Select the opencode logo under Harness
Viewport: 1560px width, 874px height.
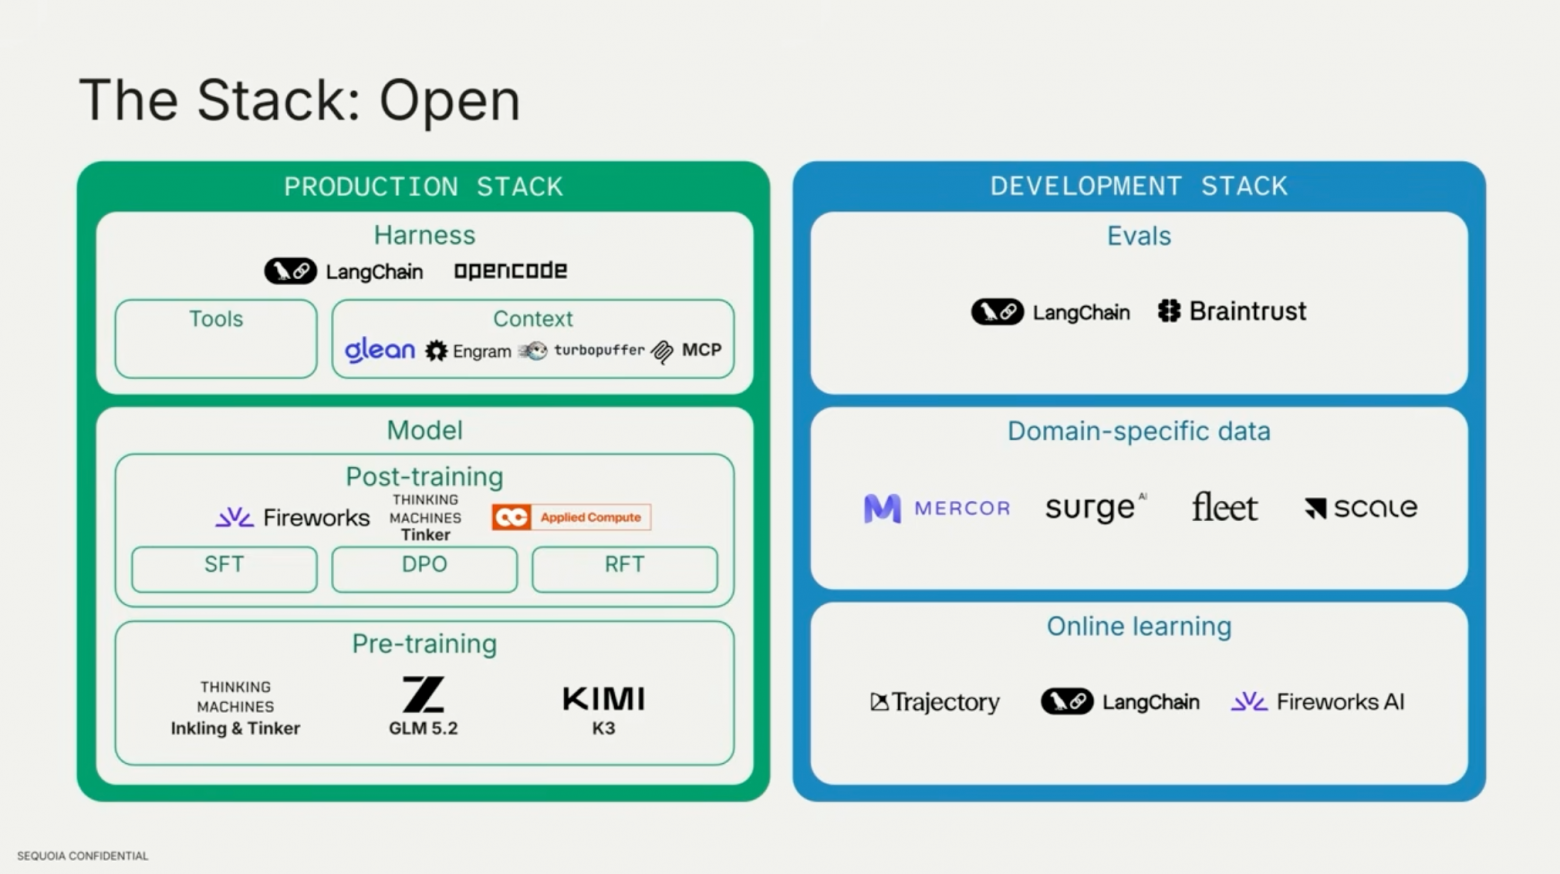click(x=510, y=271)
